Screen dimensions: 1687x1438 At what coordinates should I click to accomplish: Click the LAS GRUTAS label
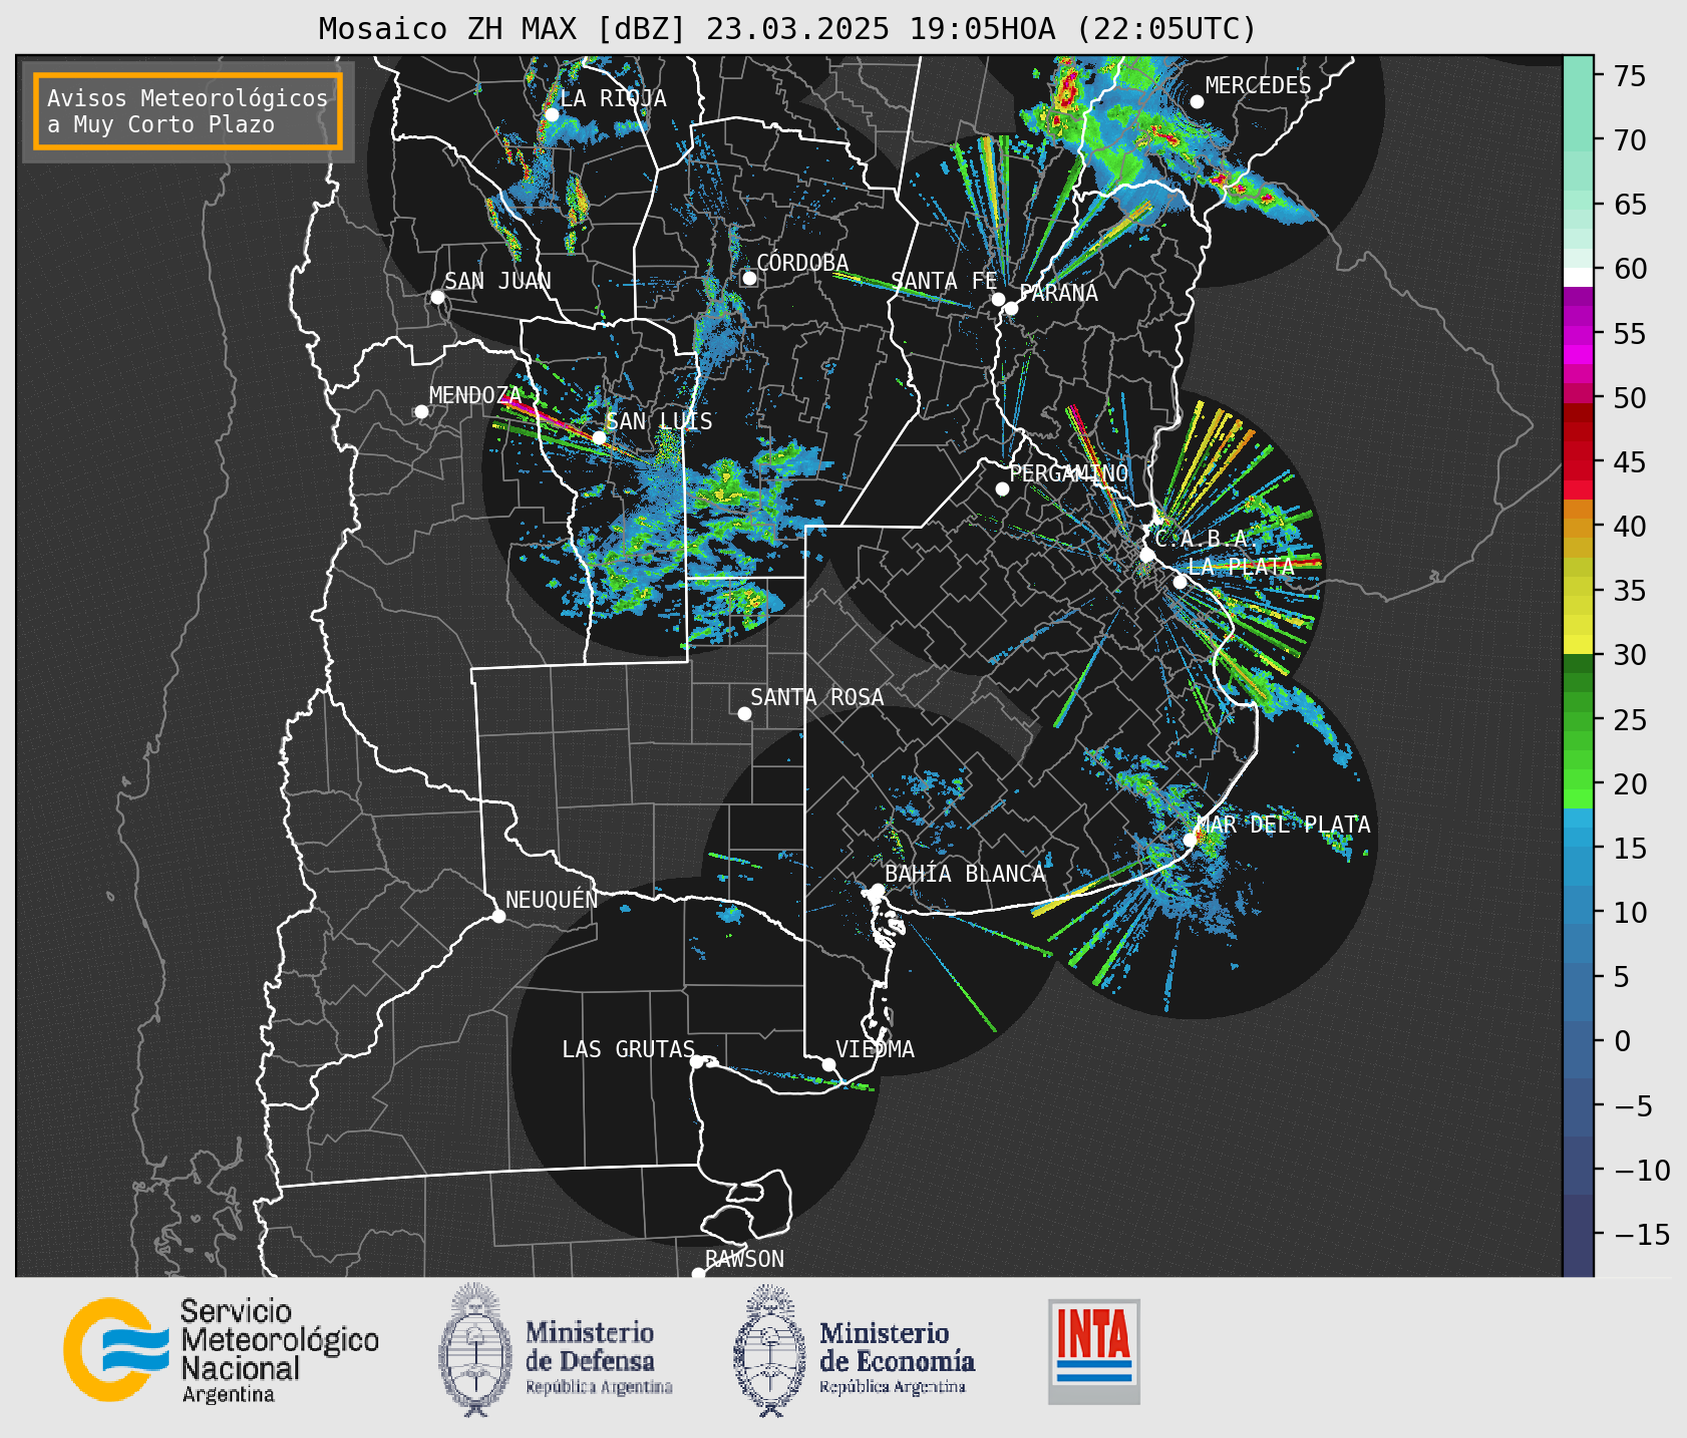click(x=628, y=1049)
